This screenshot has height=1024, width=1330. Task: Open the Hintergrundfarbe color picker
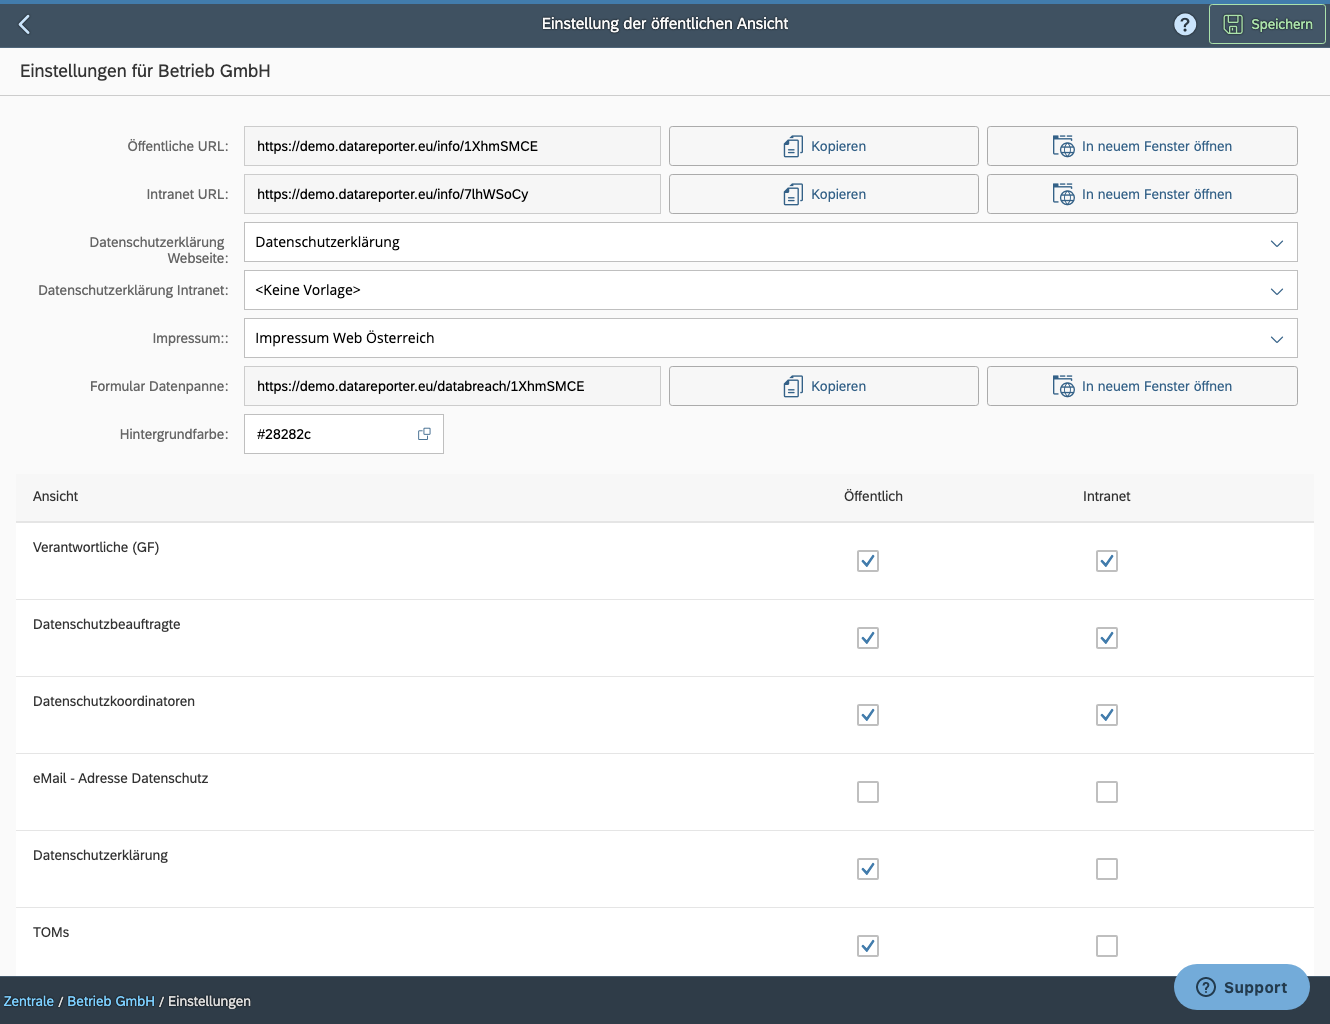tap(423, 433)
